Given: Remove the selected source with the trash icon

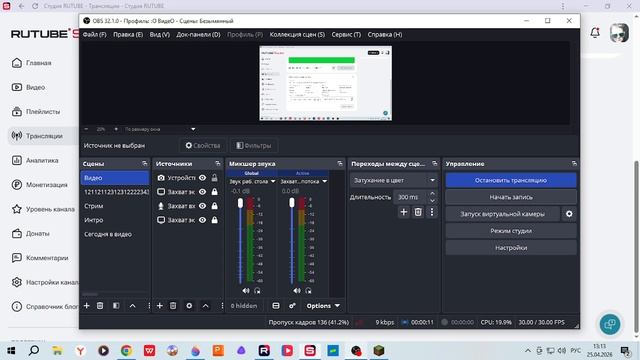Looking at the screenshot, I should click(173, 306).
